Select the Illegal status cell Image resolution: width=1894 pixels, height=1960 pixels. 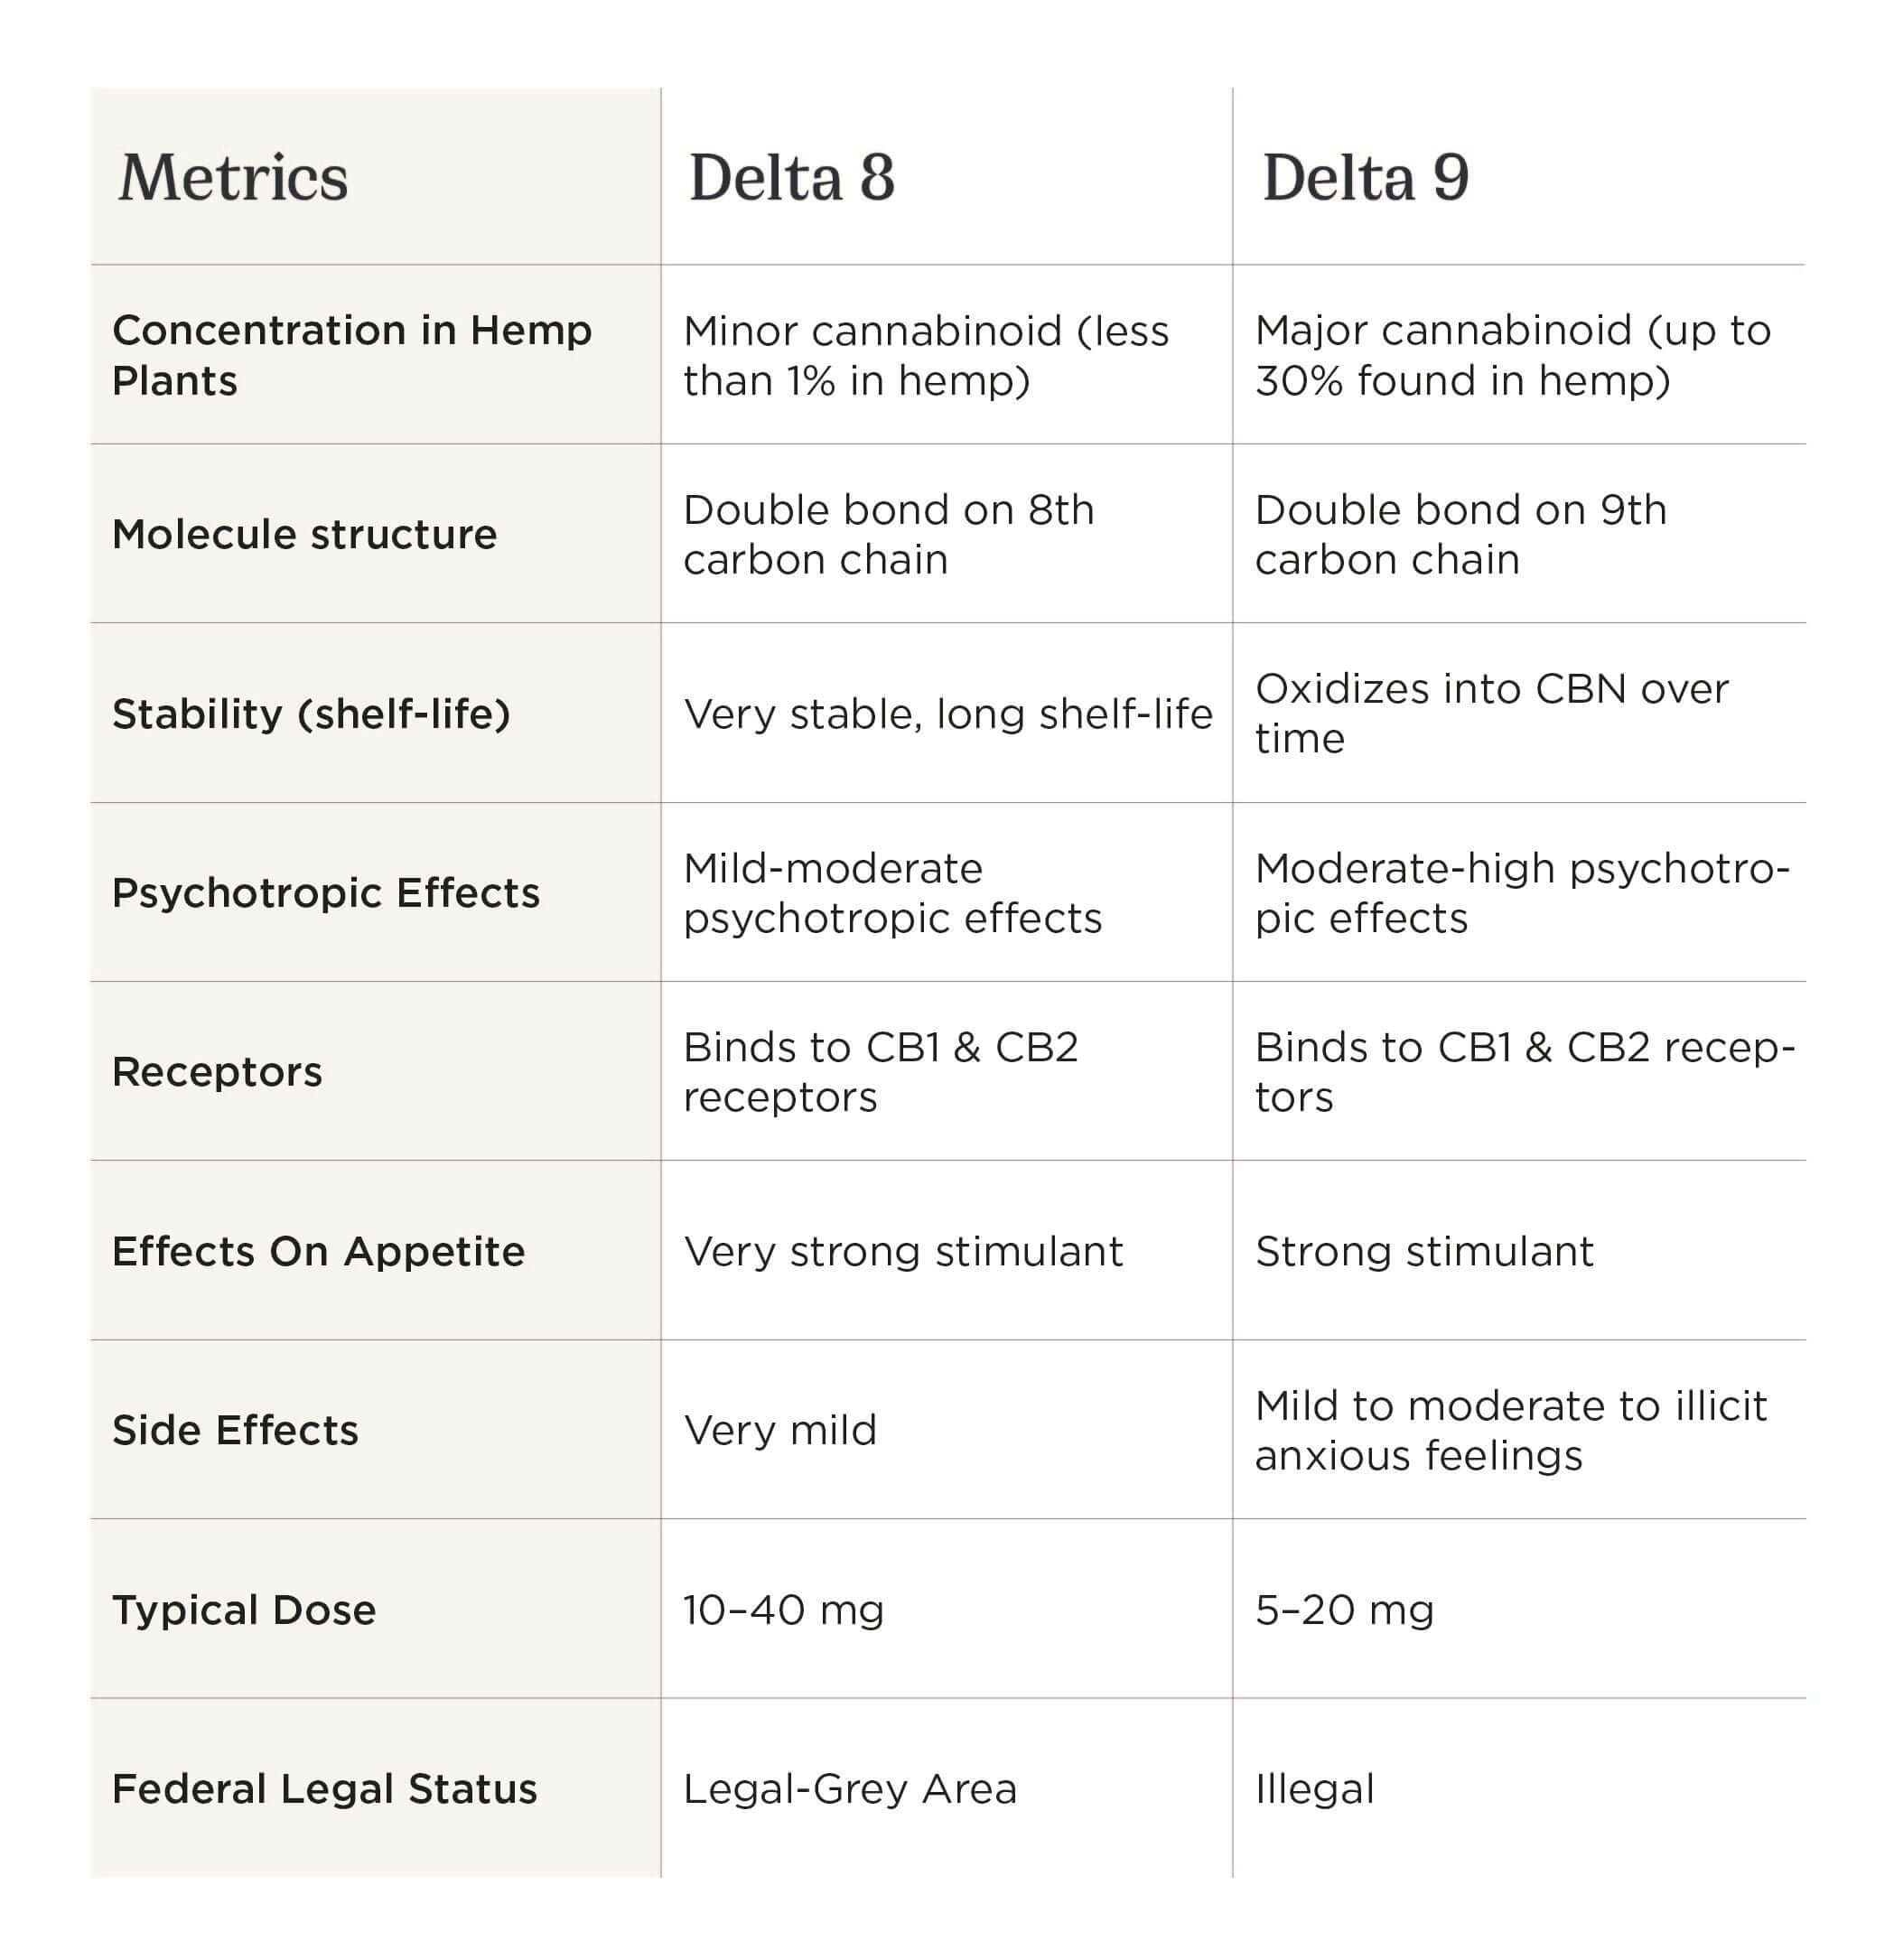[1314, 1789]
